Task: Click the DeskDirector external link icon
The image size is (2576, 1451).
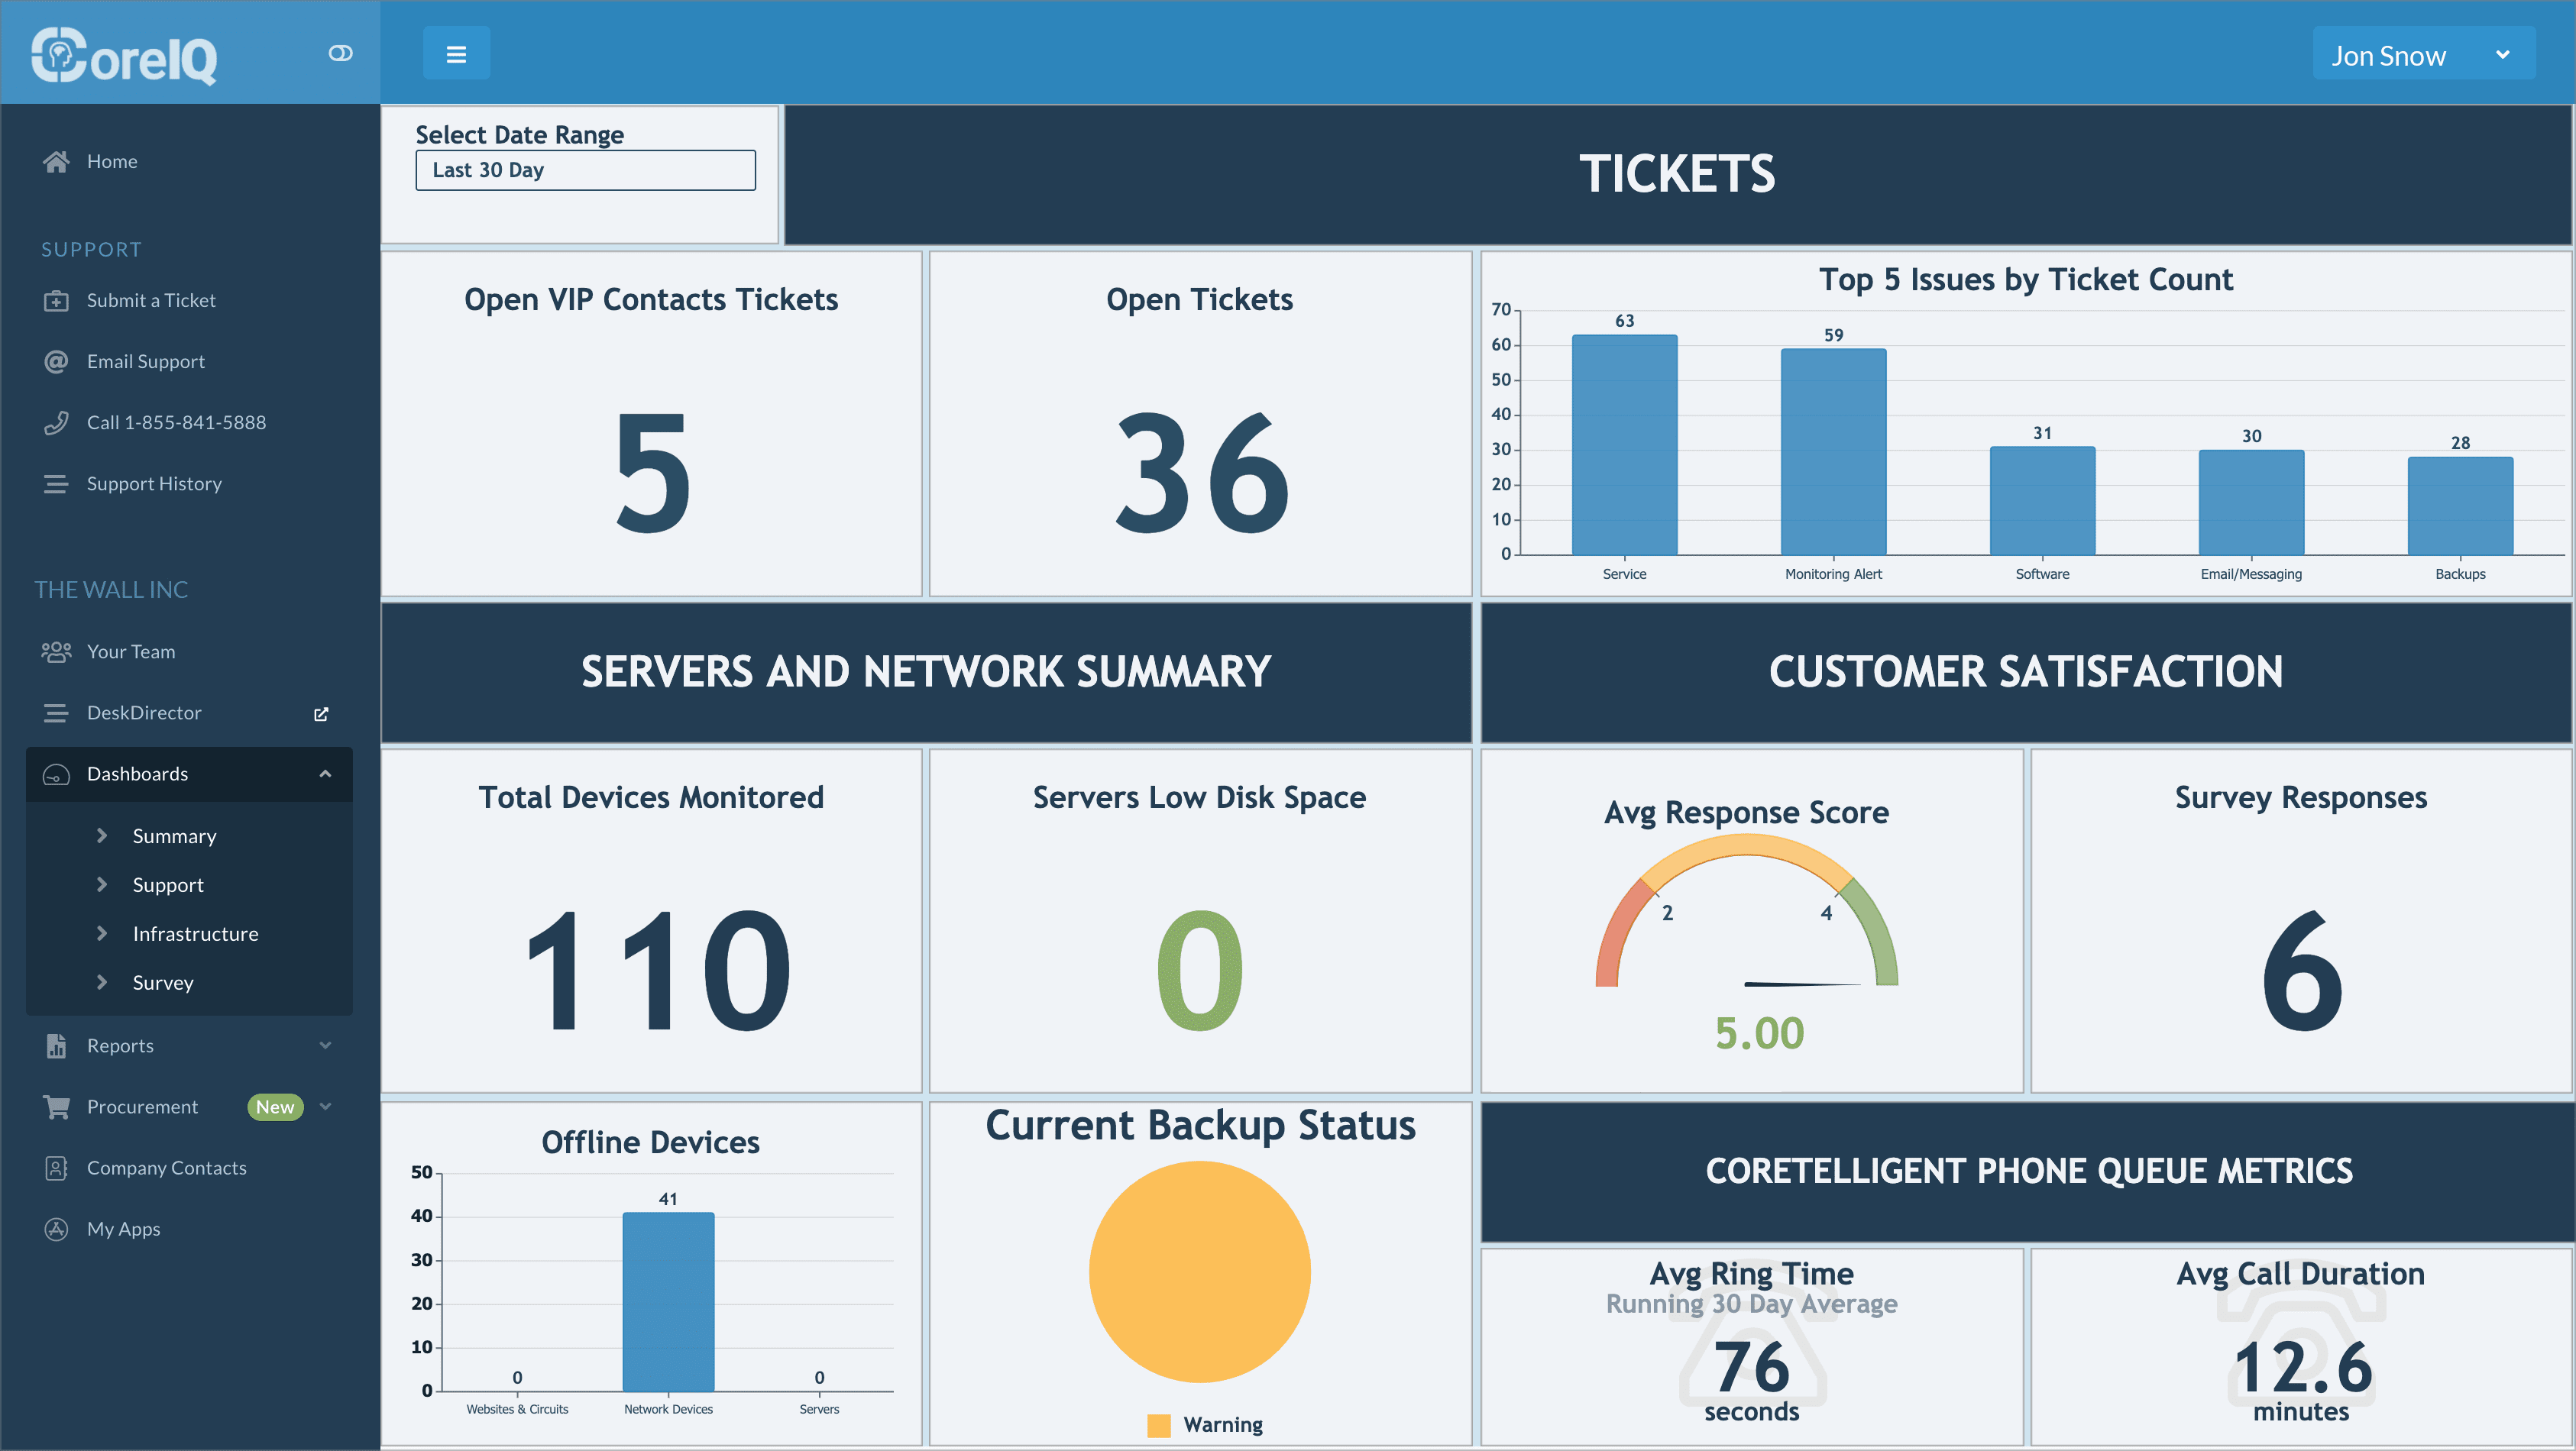Action: (321, 713)
